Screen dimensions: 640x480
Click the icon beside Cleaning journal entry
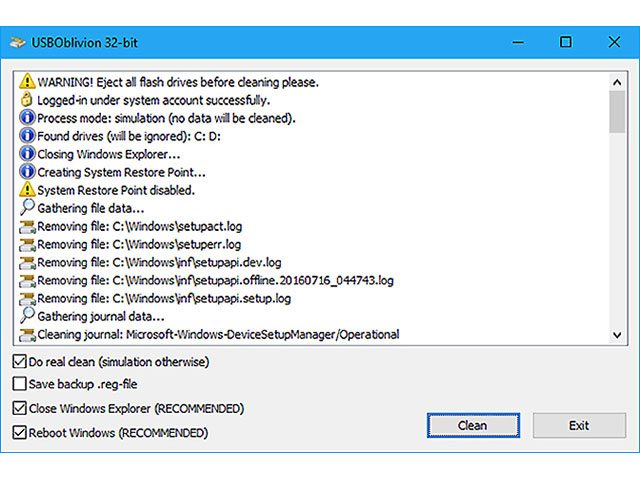[x=28, y=334]
